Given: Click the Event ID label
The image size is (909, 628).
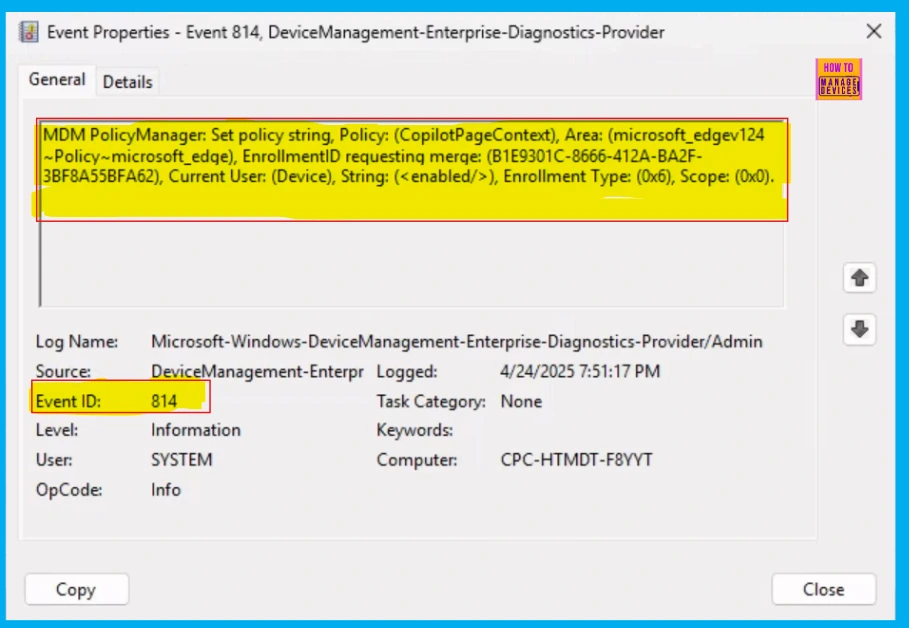Looking at the screenshot, I should (x=68, y=401).
